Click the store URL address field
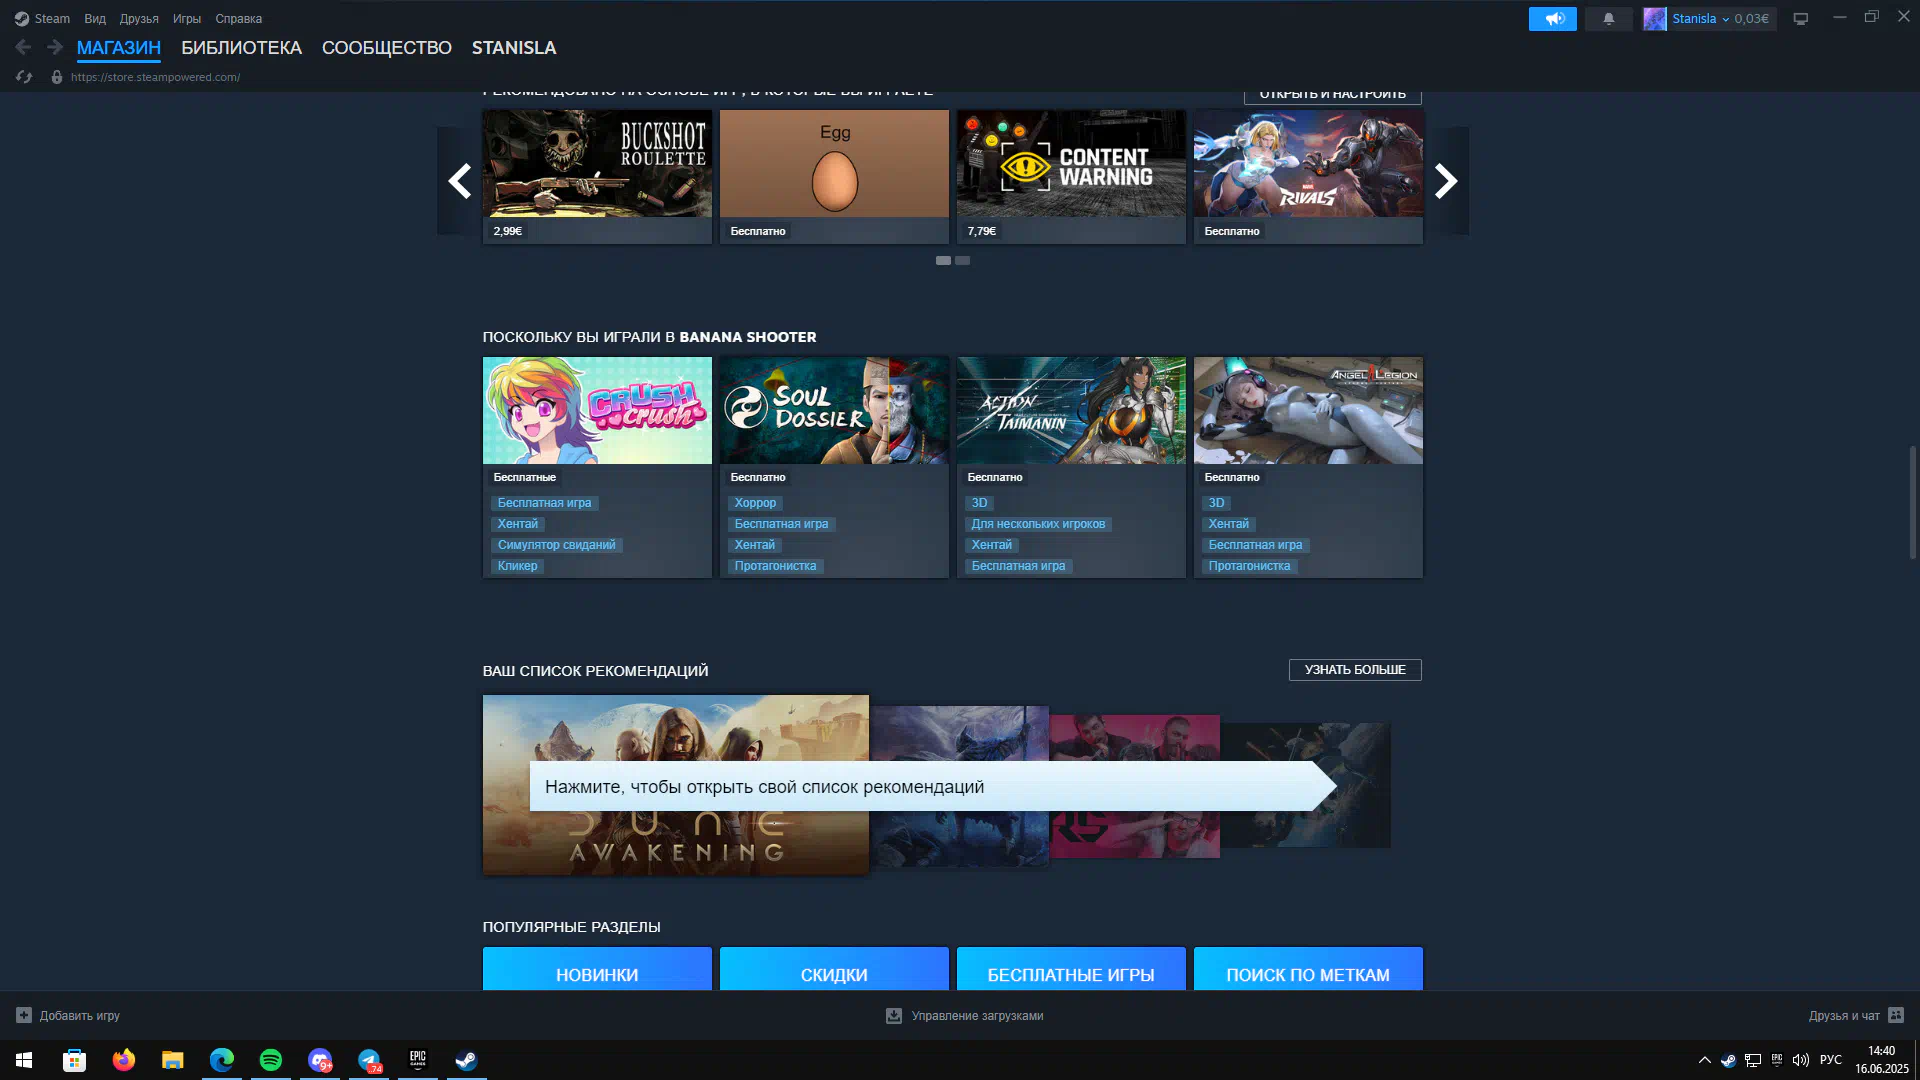Screen dimensions: 1920x1080 pos(155,77)
